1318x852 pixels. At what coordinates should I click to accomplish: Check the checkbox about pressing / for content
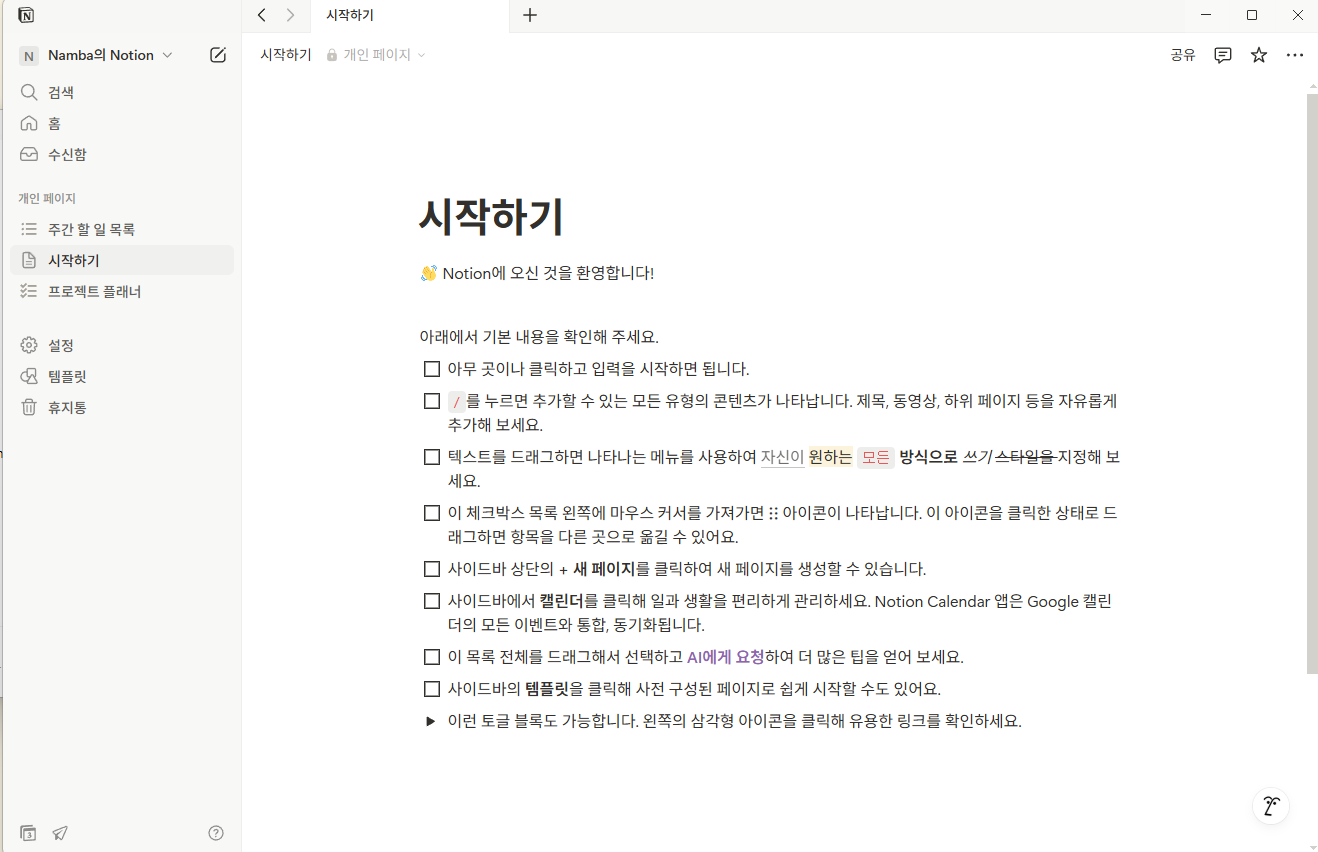coord(431,399)
